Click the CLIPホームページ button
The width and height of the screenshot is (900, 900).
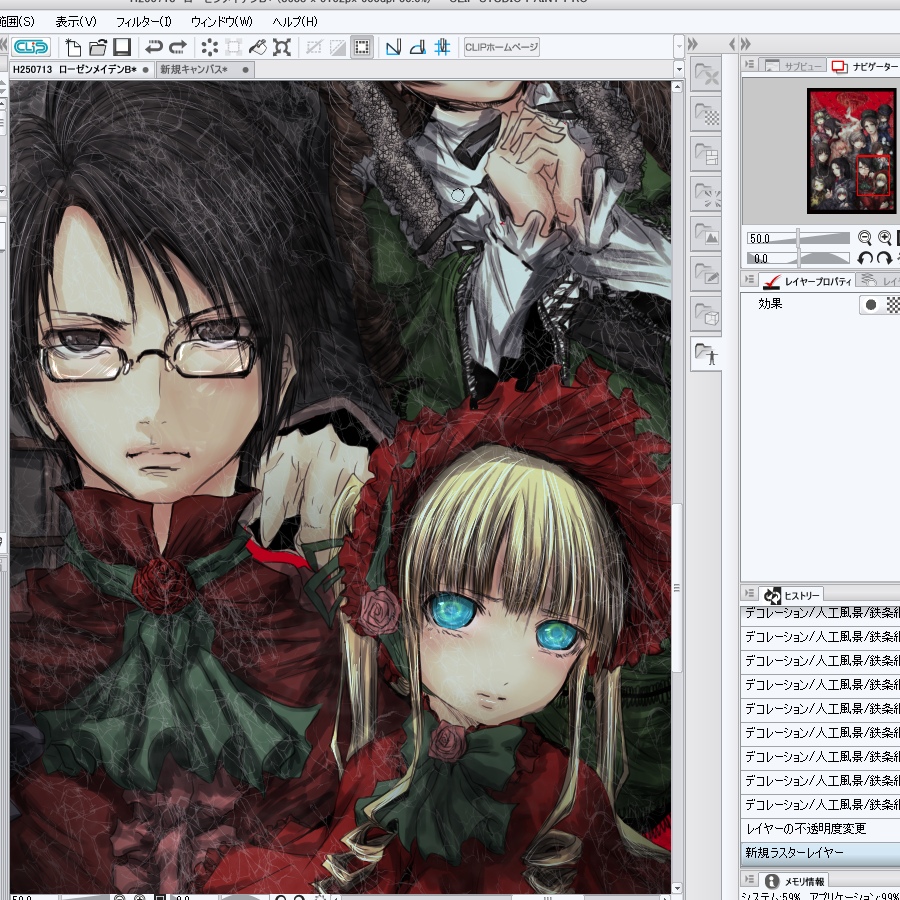click(x=502, y=47)
